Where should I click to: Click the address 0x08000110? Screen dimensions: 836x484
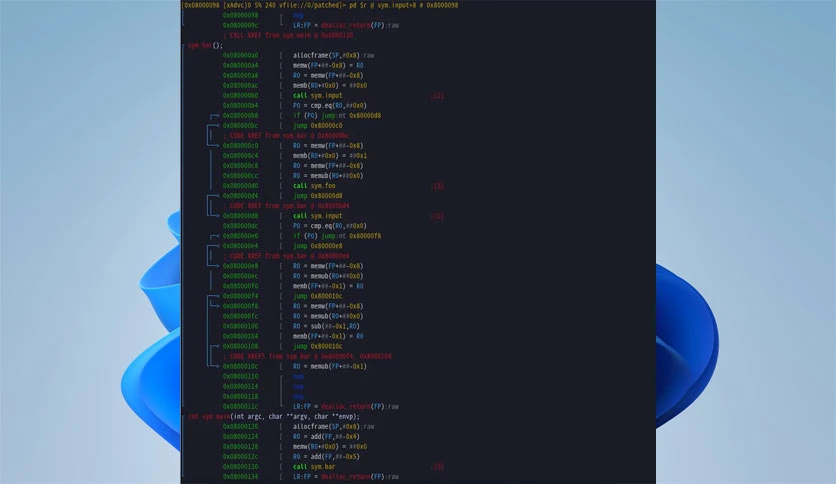pos(240,376)
